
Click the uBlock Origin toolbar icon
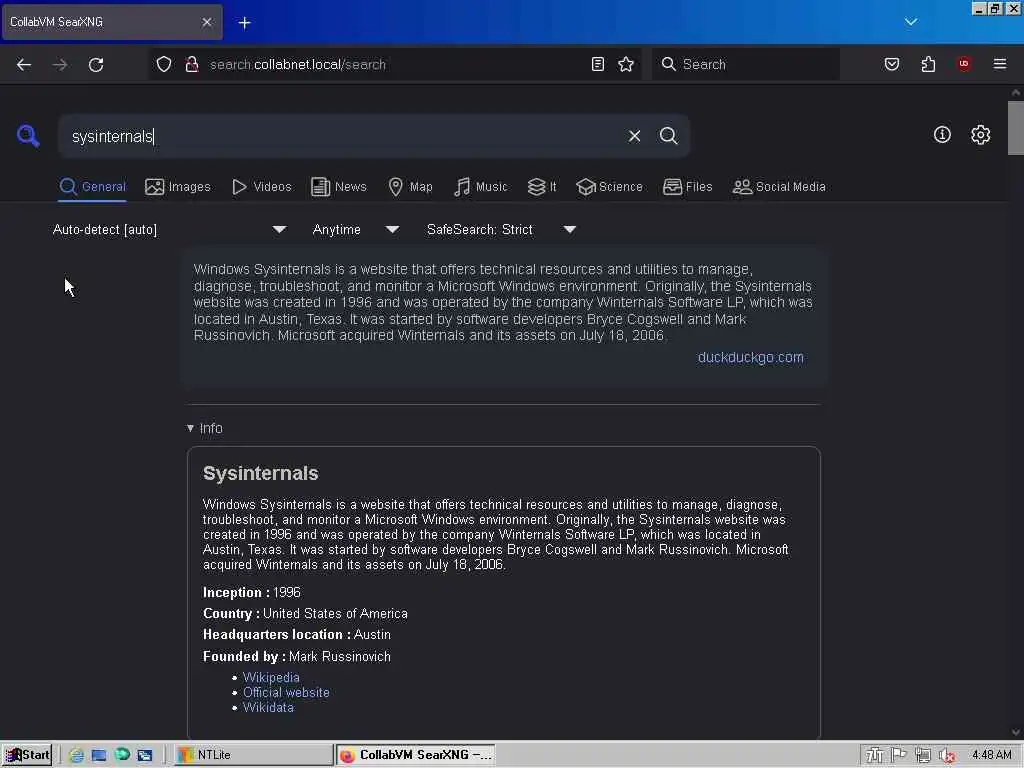[964, 63]
